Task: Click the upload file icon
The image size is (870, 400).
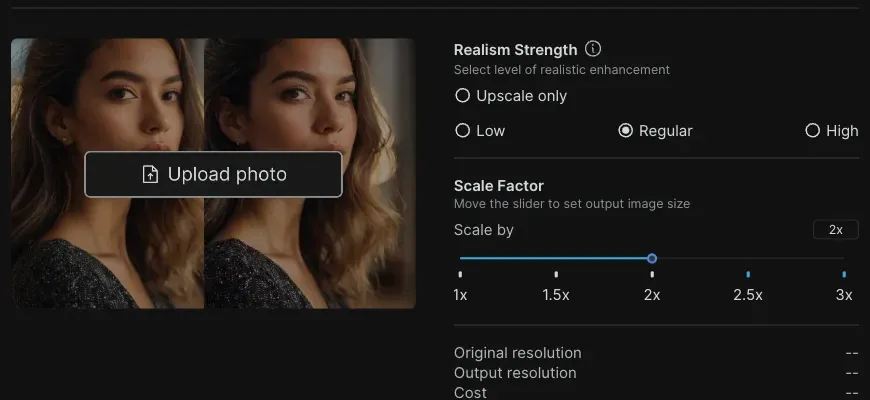Action: tap(150, 174)
